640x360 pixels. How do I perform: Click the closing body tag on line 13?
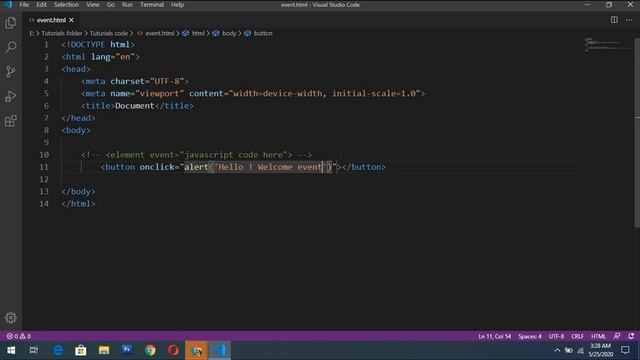click(x=78, y=191)
